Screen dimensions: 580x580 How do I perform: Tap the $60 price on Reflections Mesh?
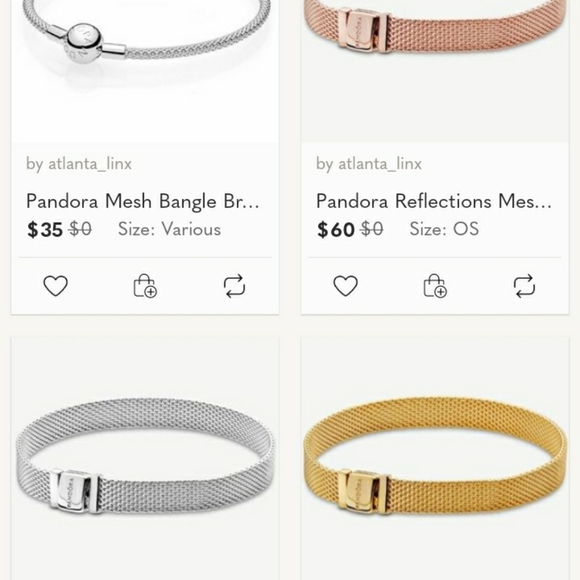[335, 229]
